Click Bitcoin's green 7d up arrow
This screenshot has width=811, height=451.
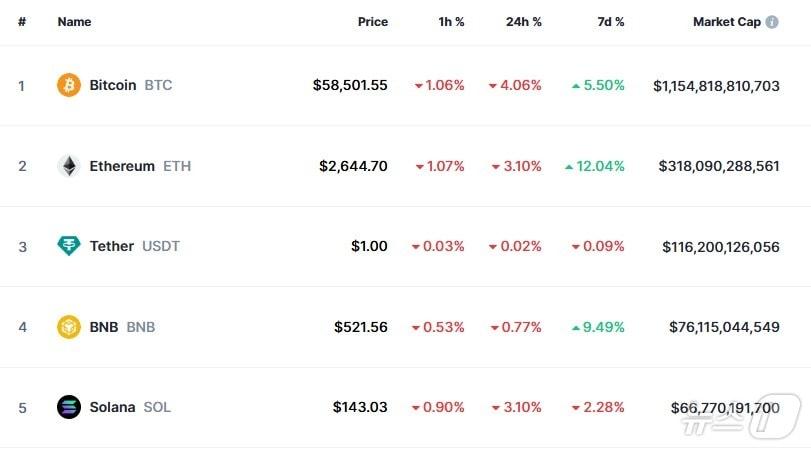tap(576, 86)
